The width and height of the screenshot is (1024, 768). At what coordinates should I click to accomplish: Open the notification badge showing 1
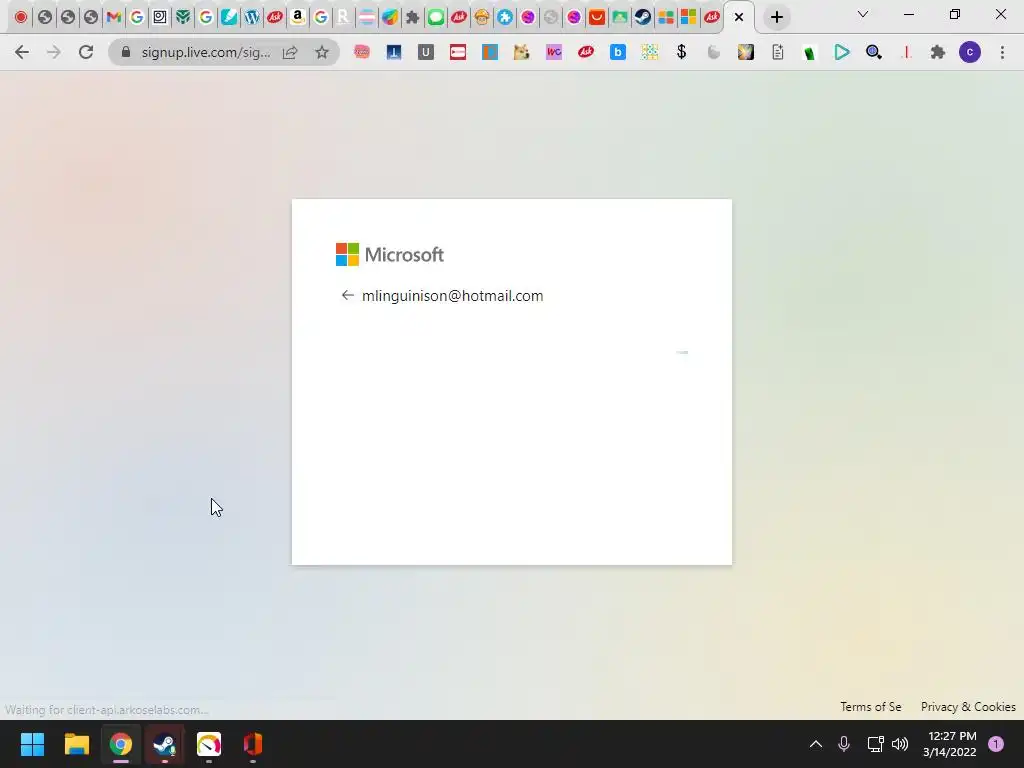(x=996, y=744)
